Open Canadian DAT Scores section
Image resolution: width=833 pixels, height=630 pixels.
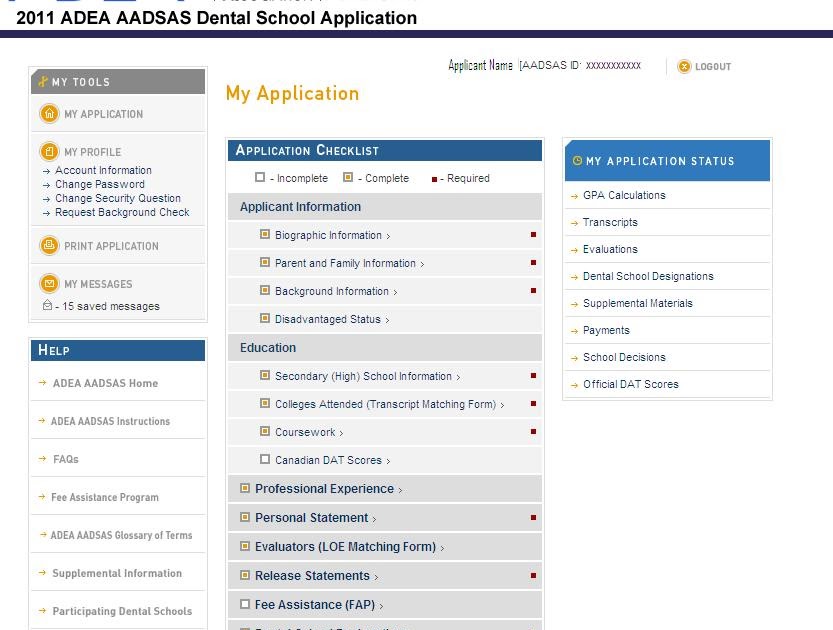pyautogui.click(x=328, y=460)
